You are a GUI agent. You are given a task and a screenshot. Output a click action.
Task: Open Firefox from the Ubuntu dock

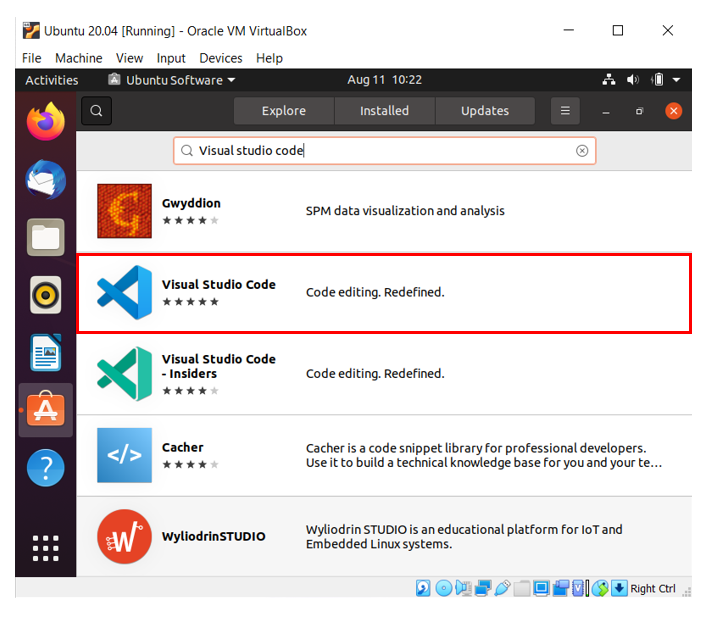tap(45, 121)
